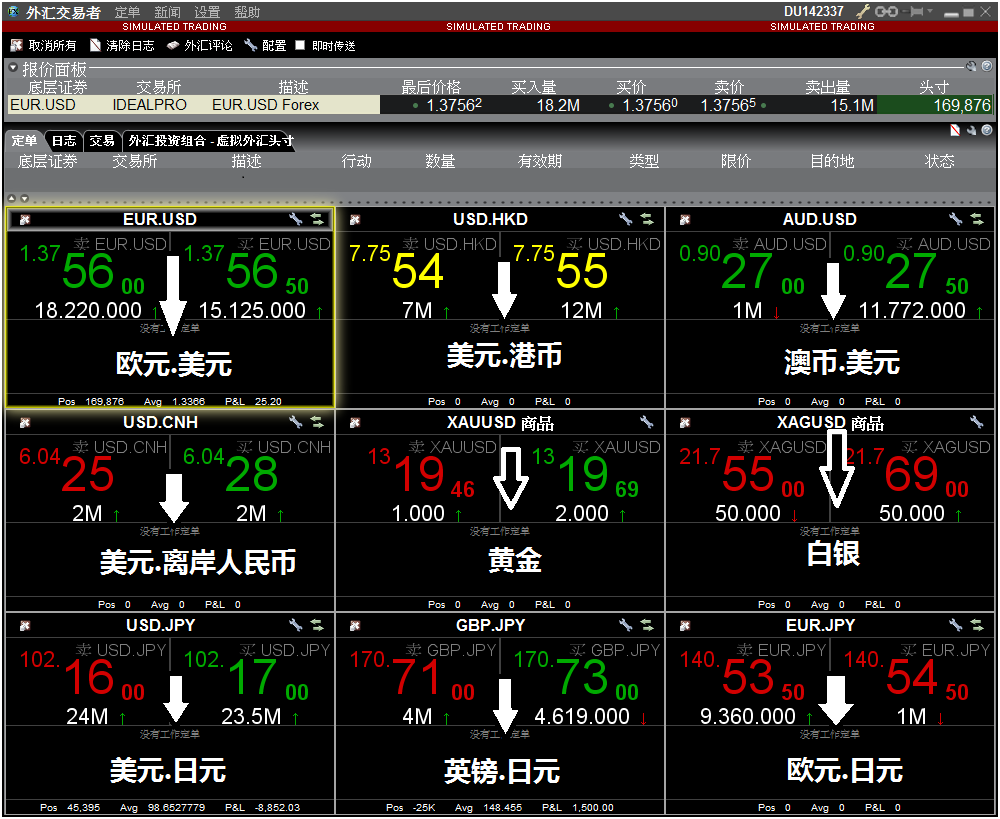Click the swap arrows icon on the USD.HKD tile
1000x819 pixels.
[646, 219]
